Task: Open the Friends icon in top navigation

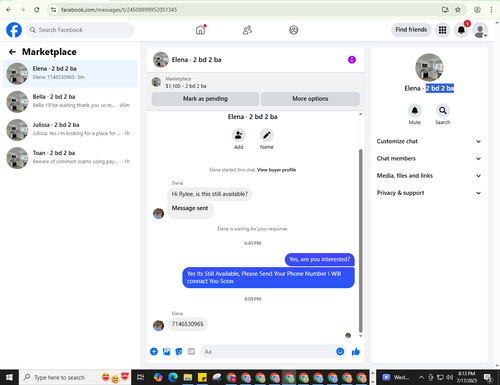Action: (x=247, y=30)
